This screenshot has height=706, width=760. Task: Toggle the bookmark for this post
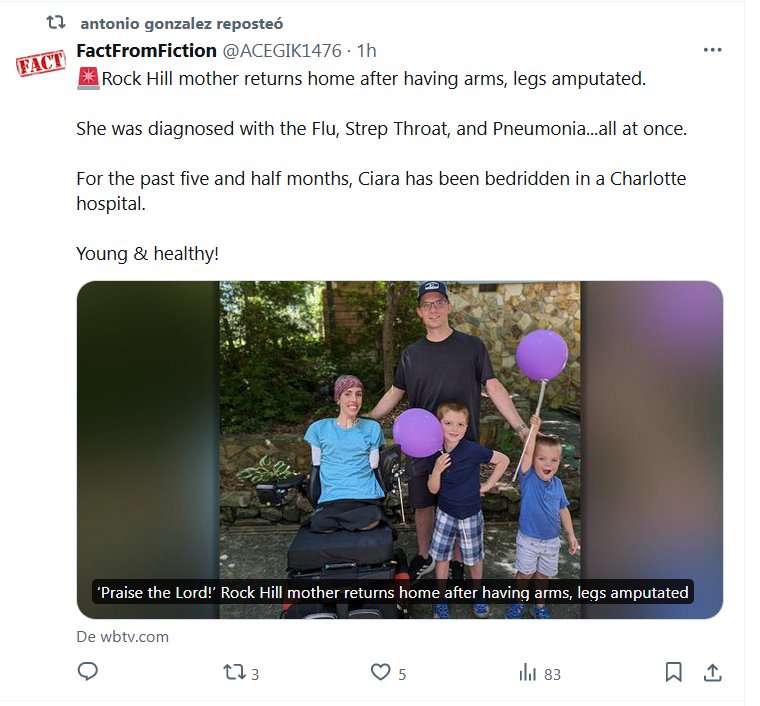[x=673, y=673]
